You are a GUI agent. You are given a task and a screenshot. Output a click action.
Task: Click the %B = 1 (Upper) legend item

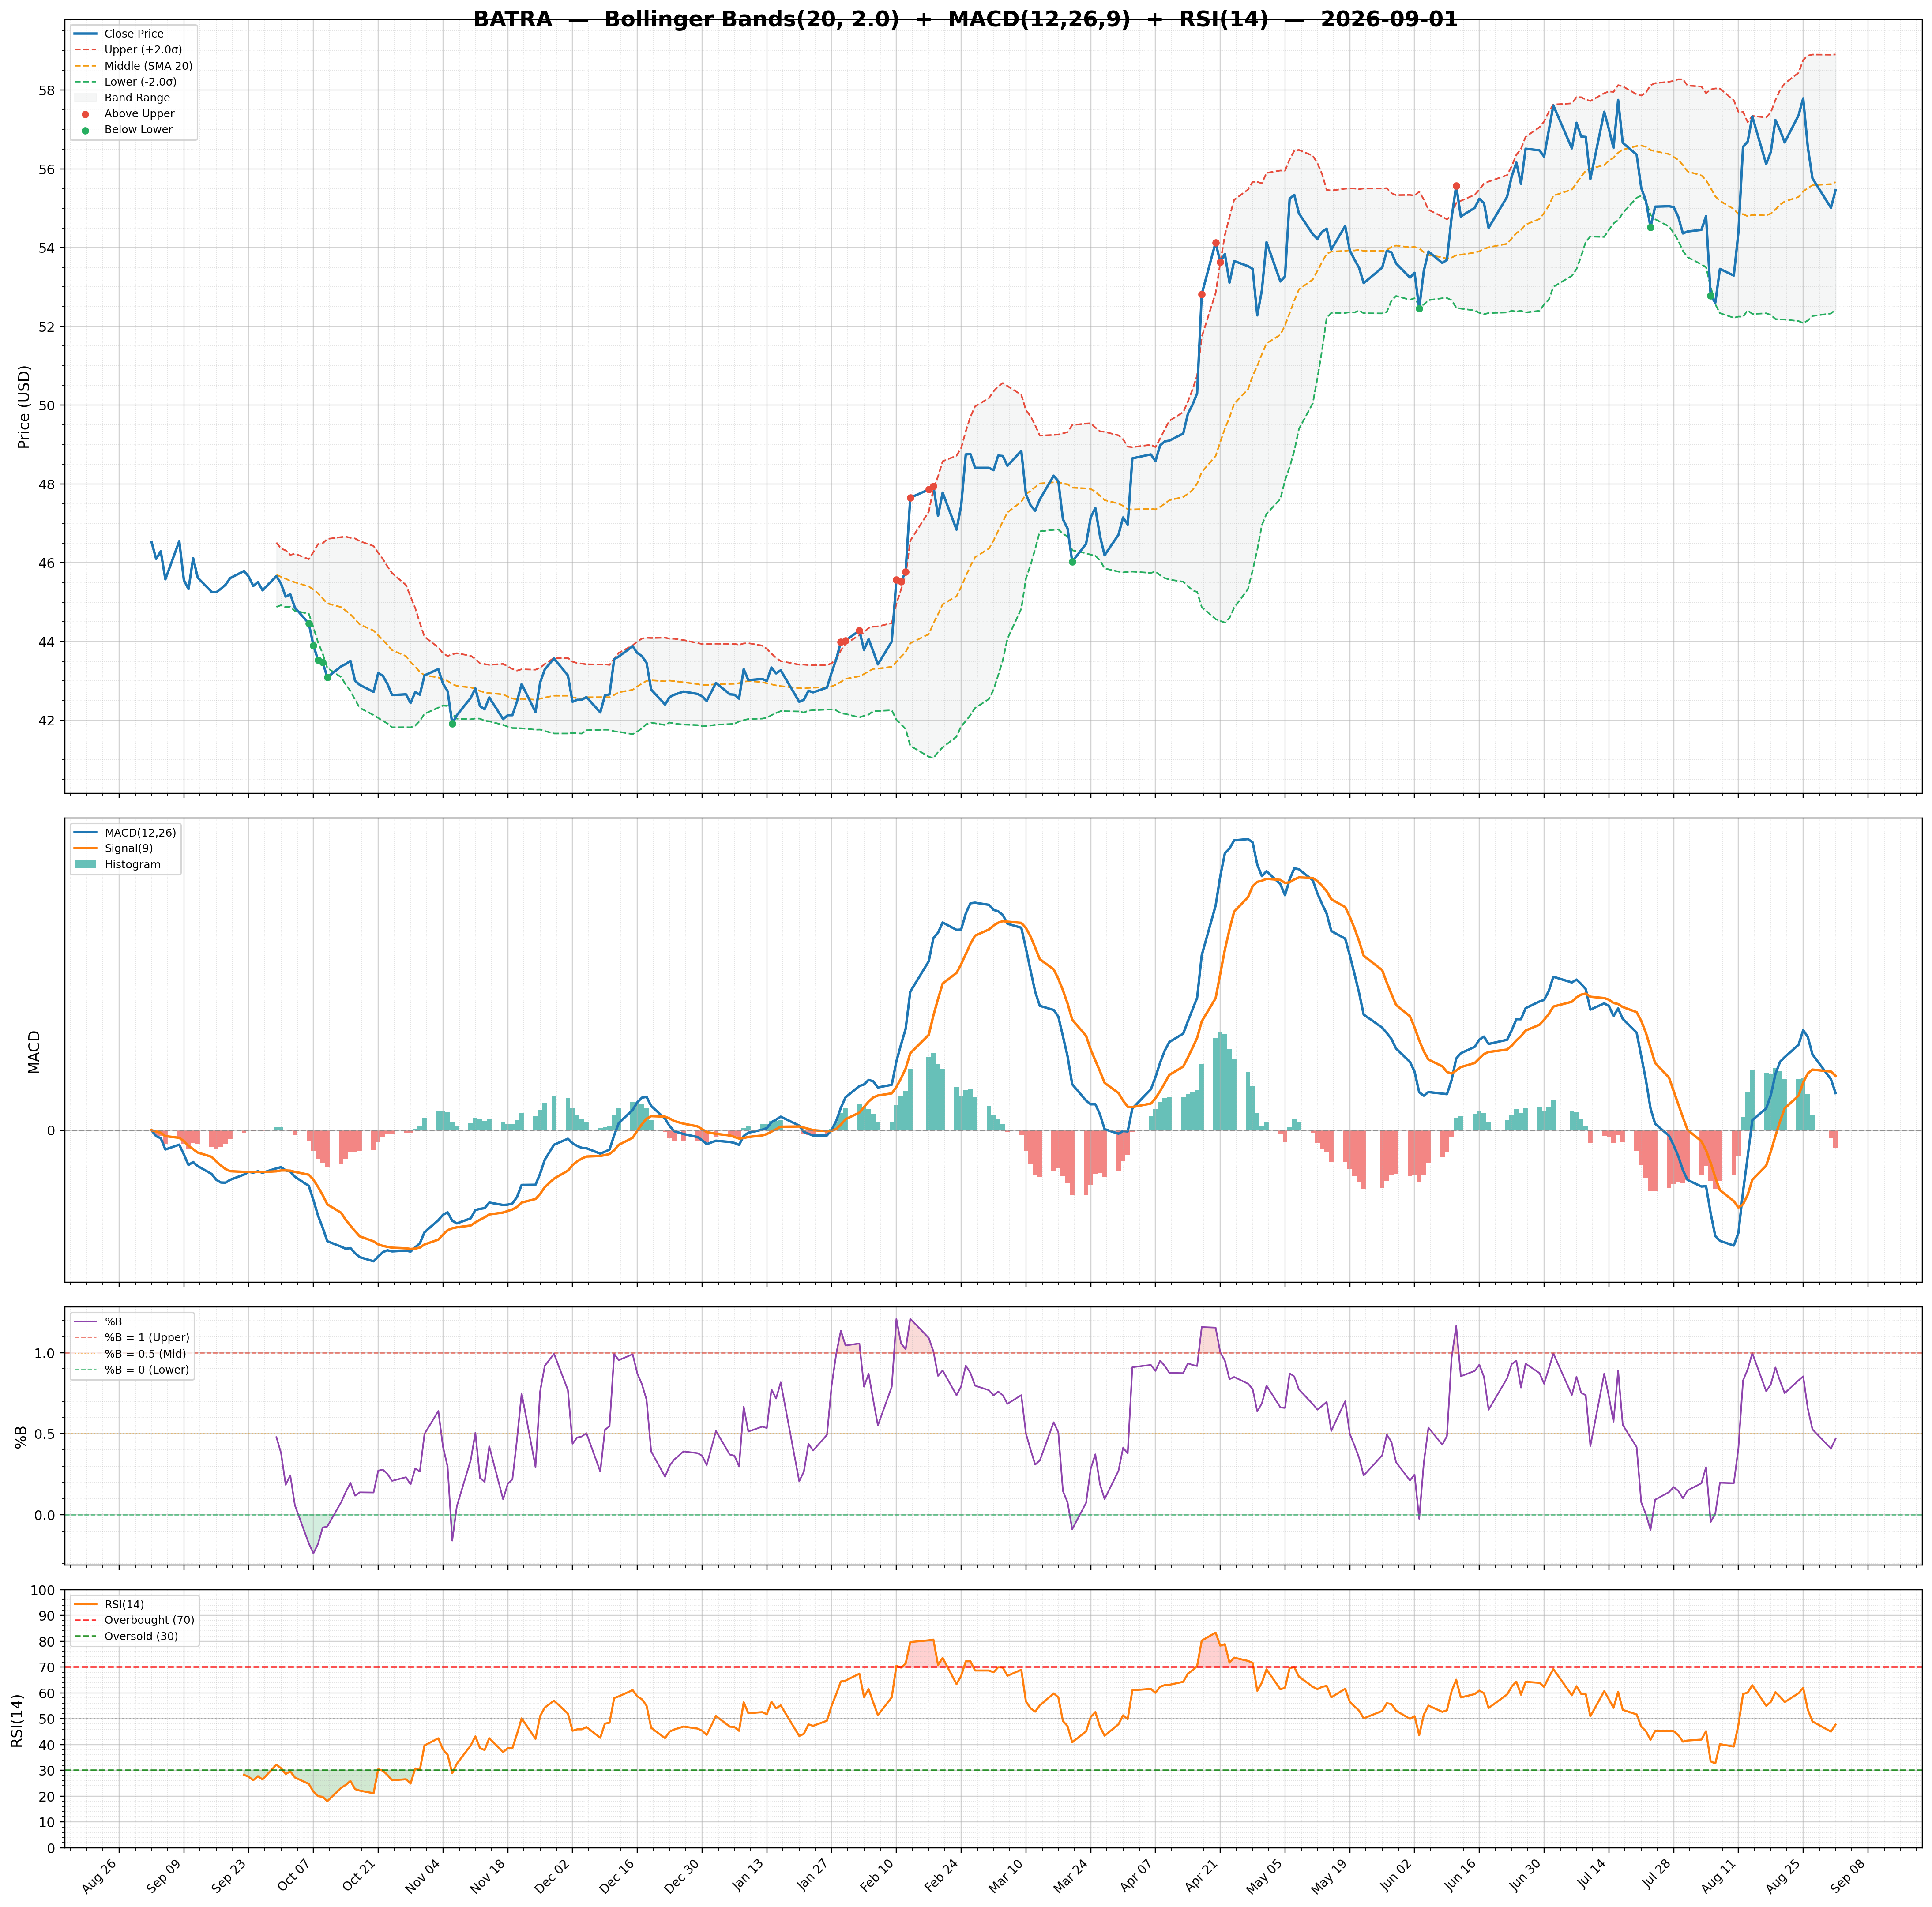(131, 1337)
